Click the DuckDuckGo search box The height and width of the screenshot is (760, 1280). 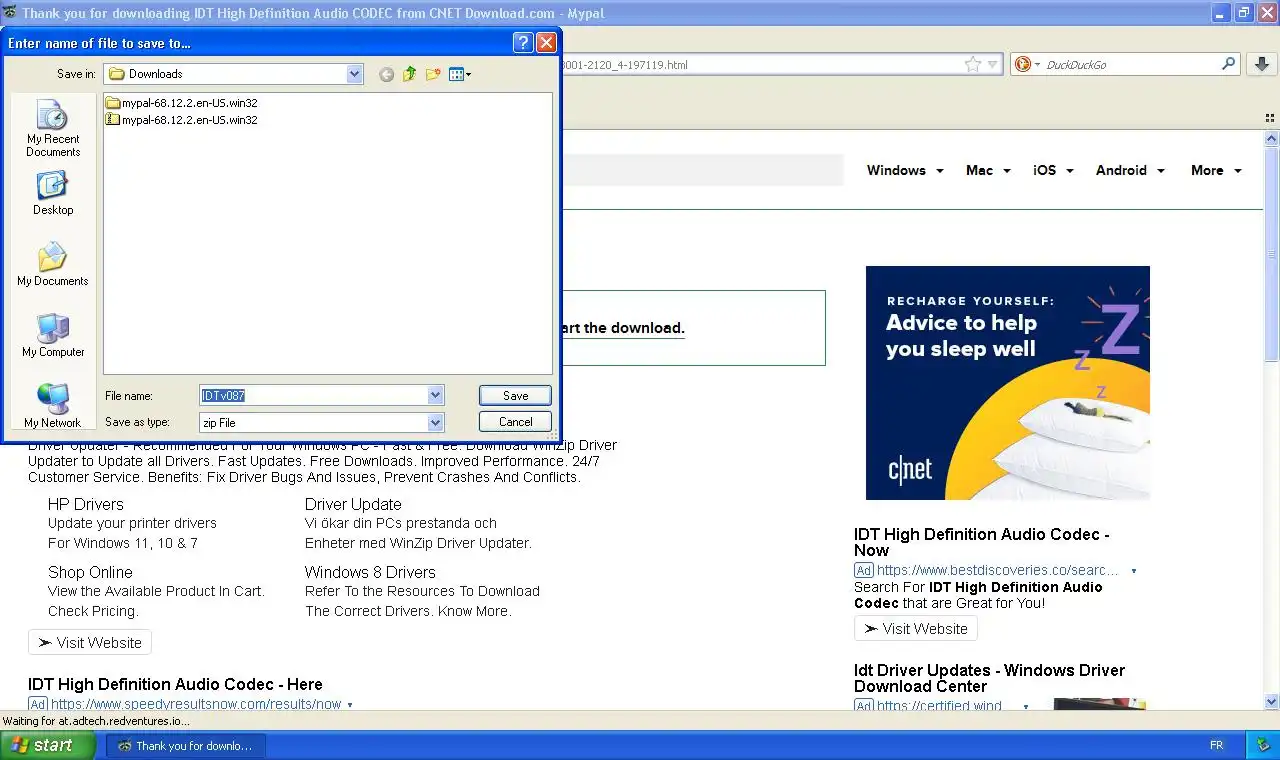pos(1130,64)
